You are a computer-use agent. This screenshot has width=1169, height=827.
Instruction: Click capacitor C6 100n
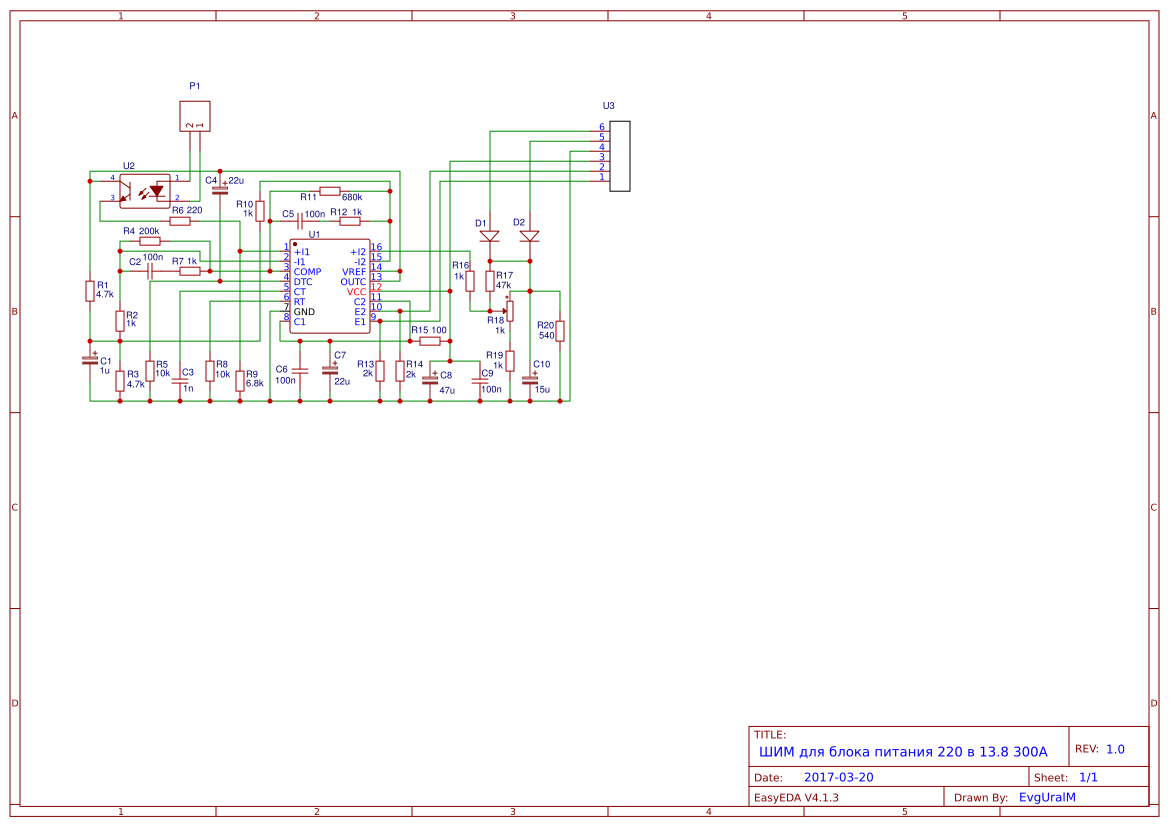click(300, 371)
